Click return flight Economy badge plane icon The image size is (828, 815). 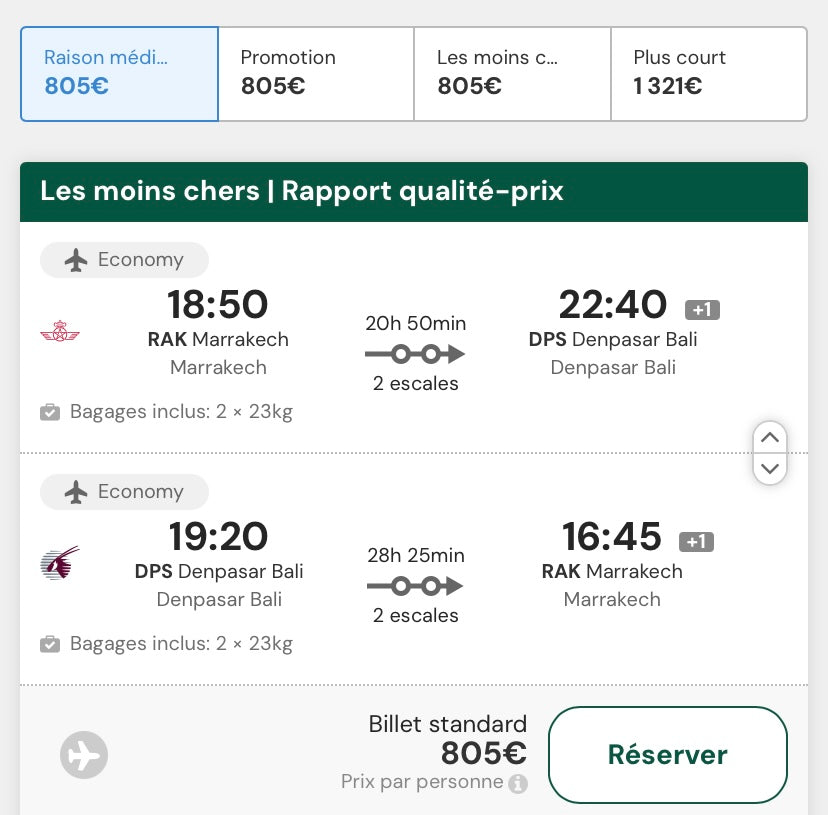coord(76,492)
